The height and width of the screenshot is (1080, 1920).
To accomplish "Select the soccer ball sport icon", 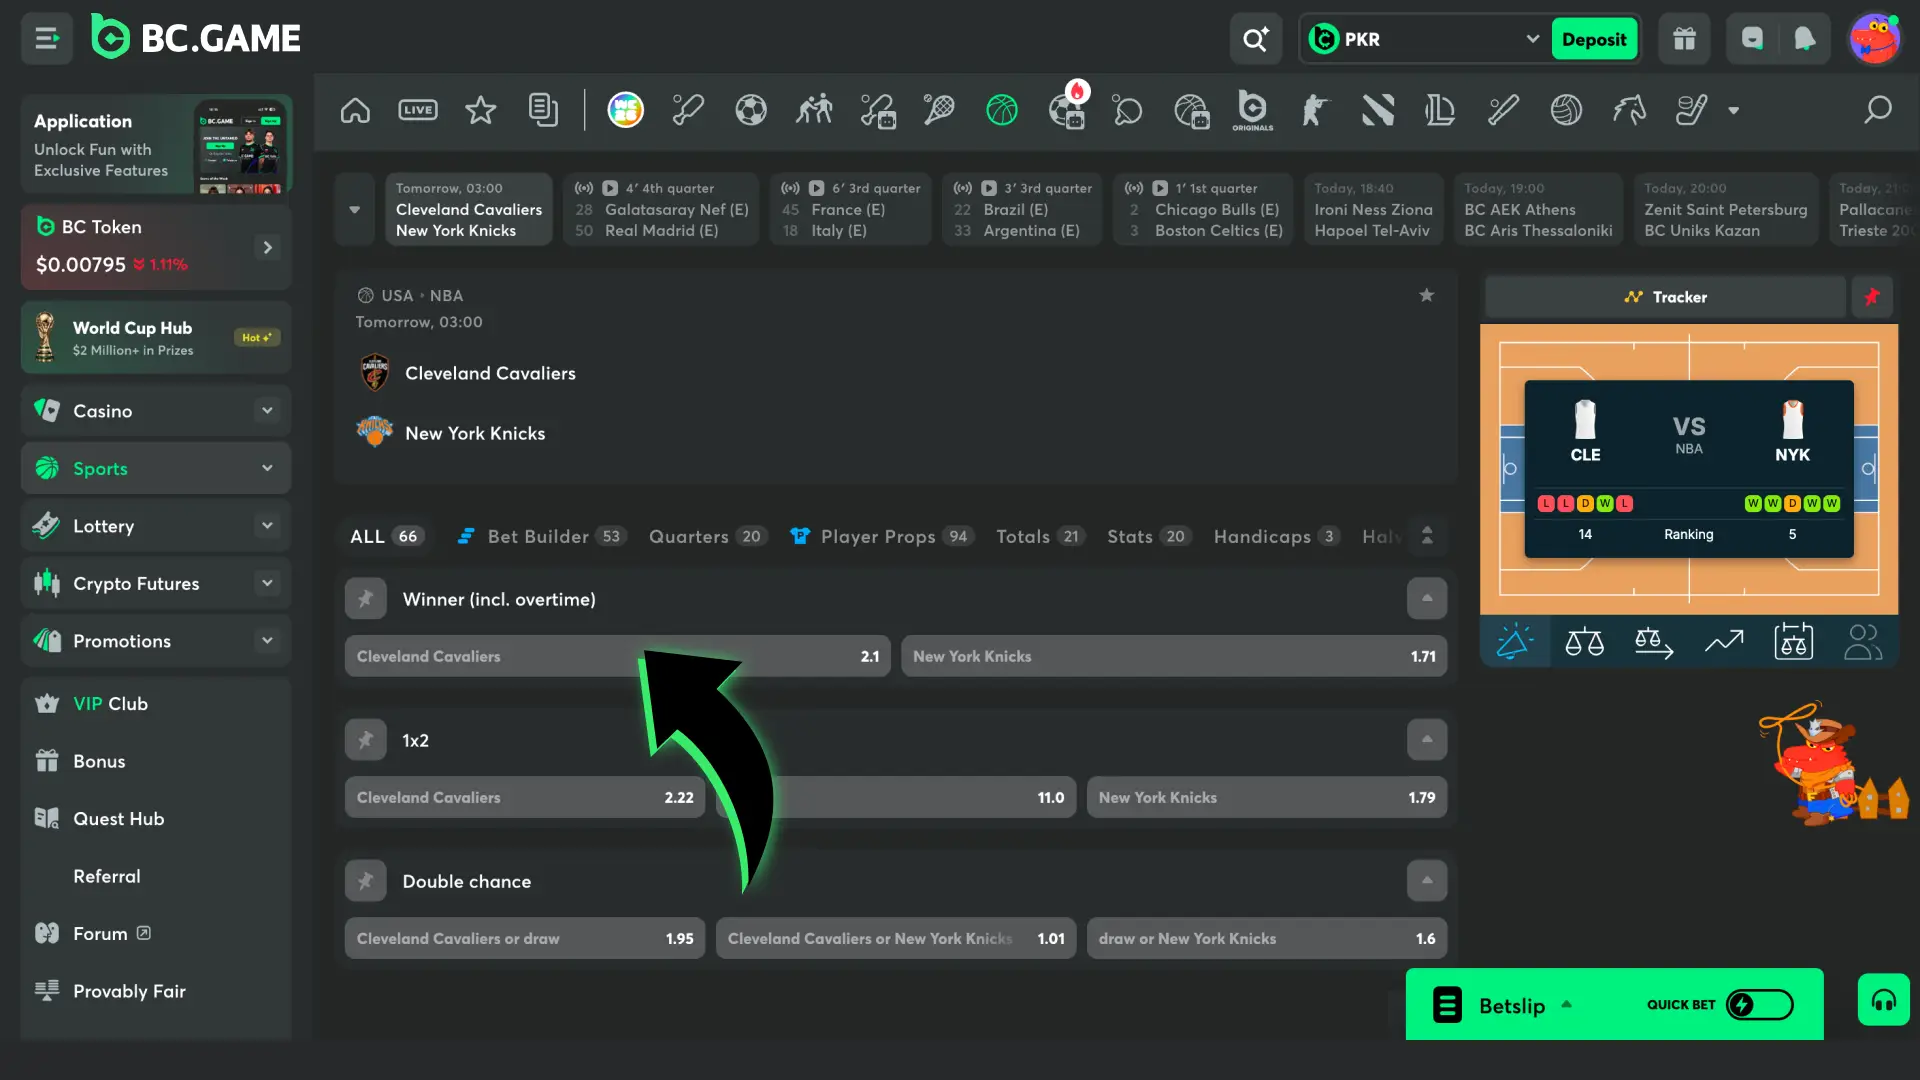I will (x=751, y=110).
